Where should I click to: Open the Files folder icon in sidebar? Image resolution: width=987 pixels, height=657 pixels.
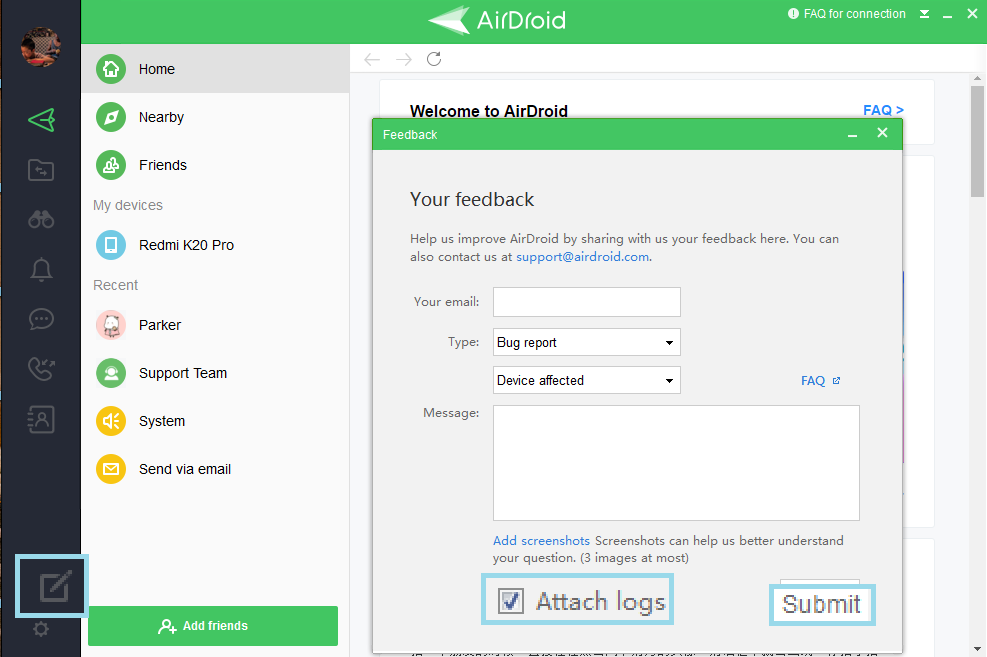[x=41, y=170]
